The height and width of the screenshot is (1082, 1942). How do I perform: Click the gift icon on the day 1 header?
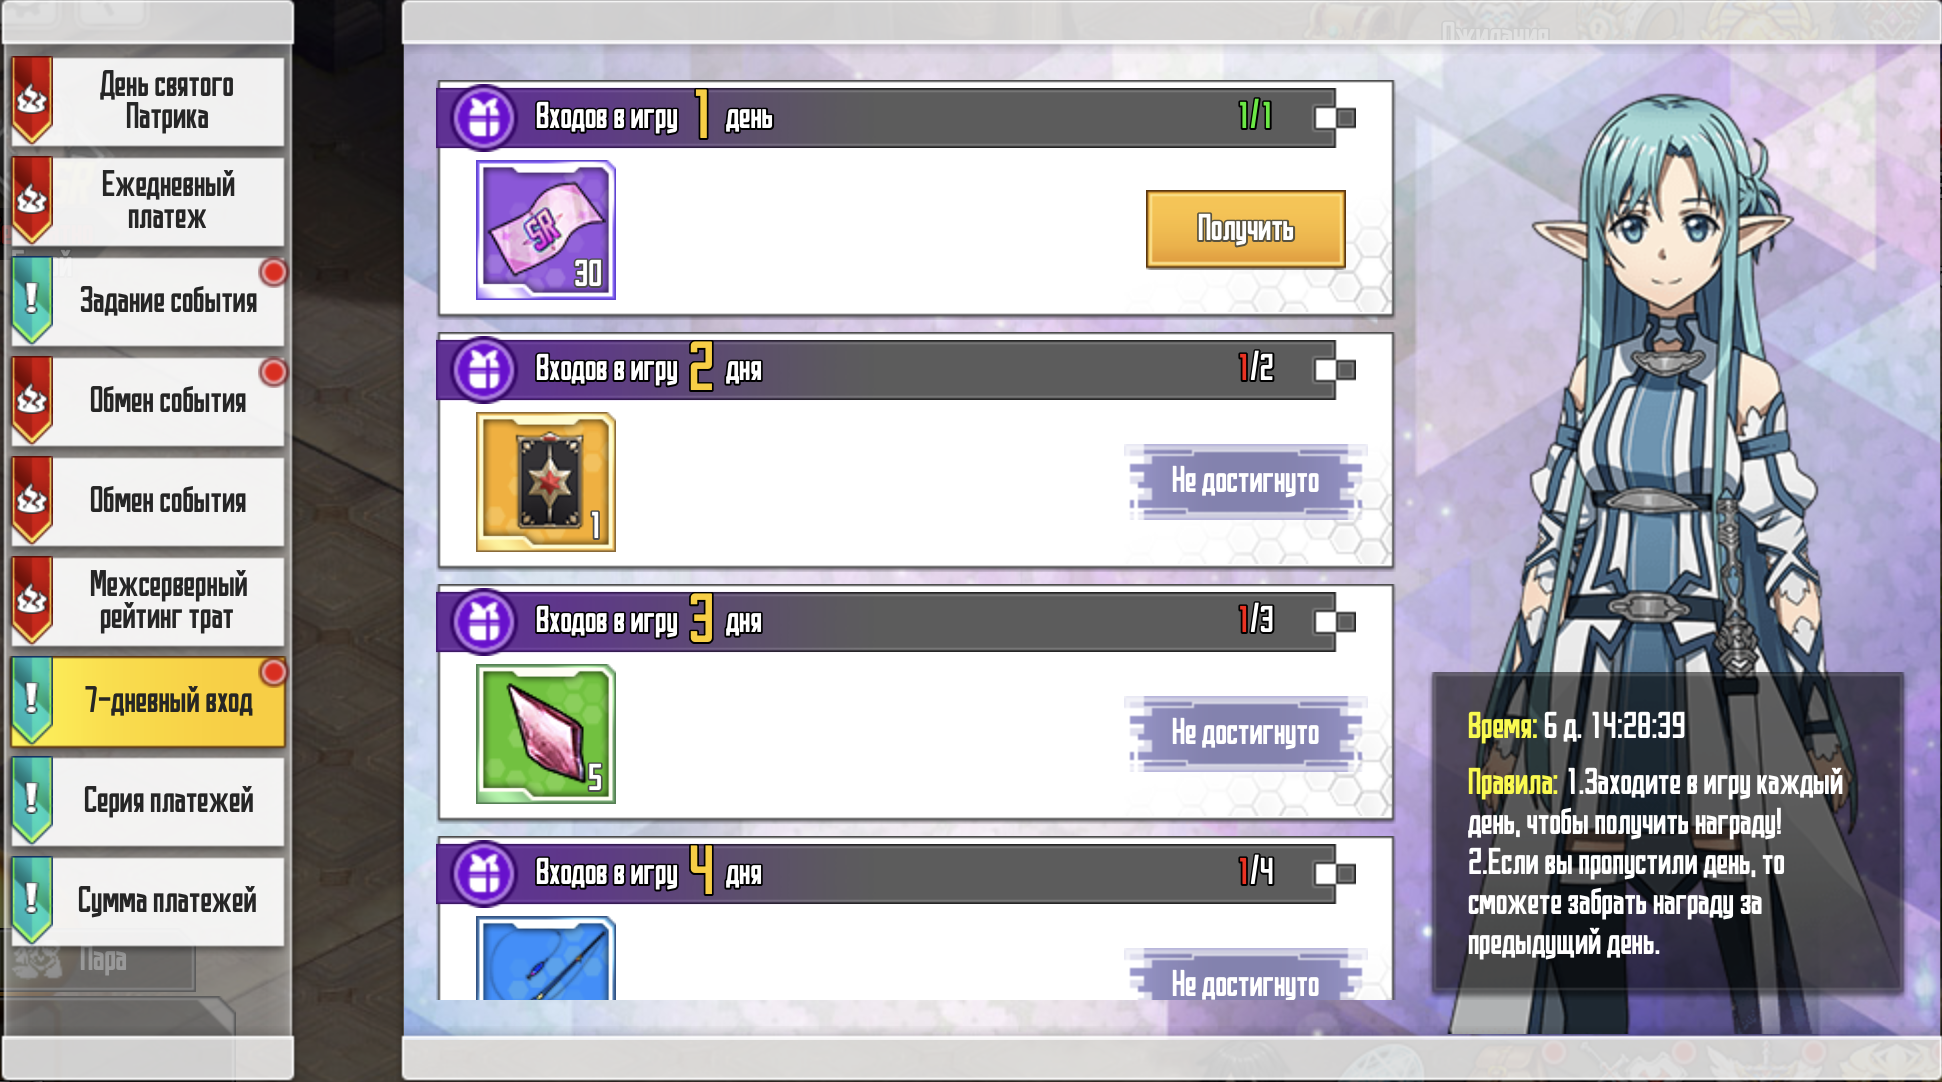coord(485,118)
